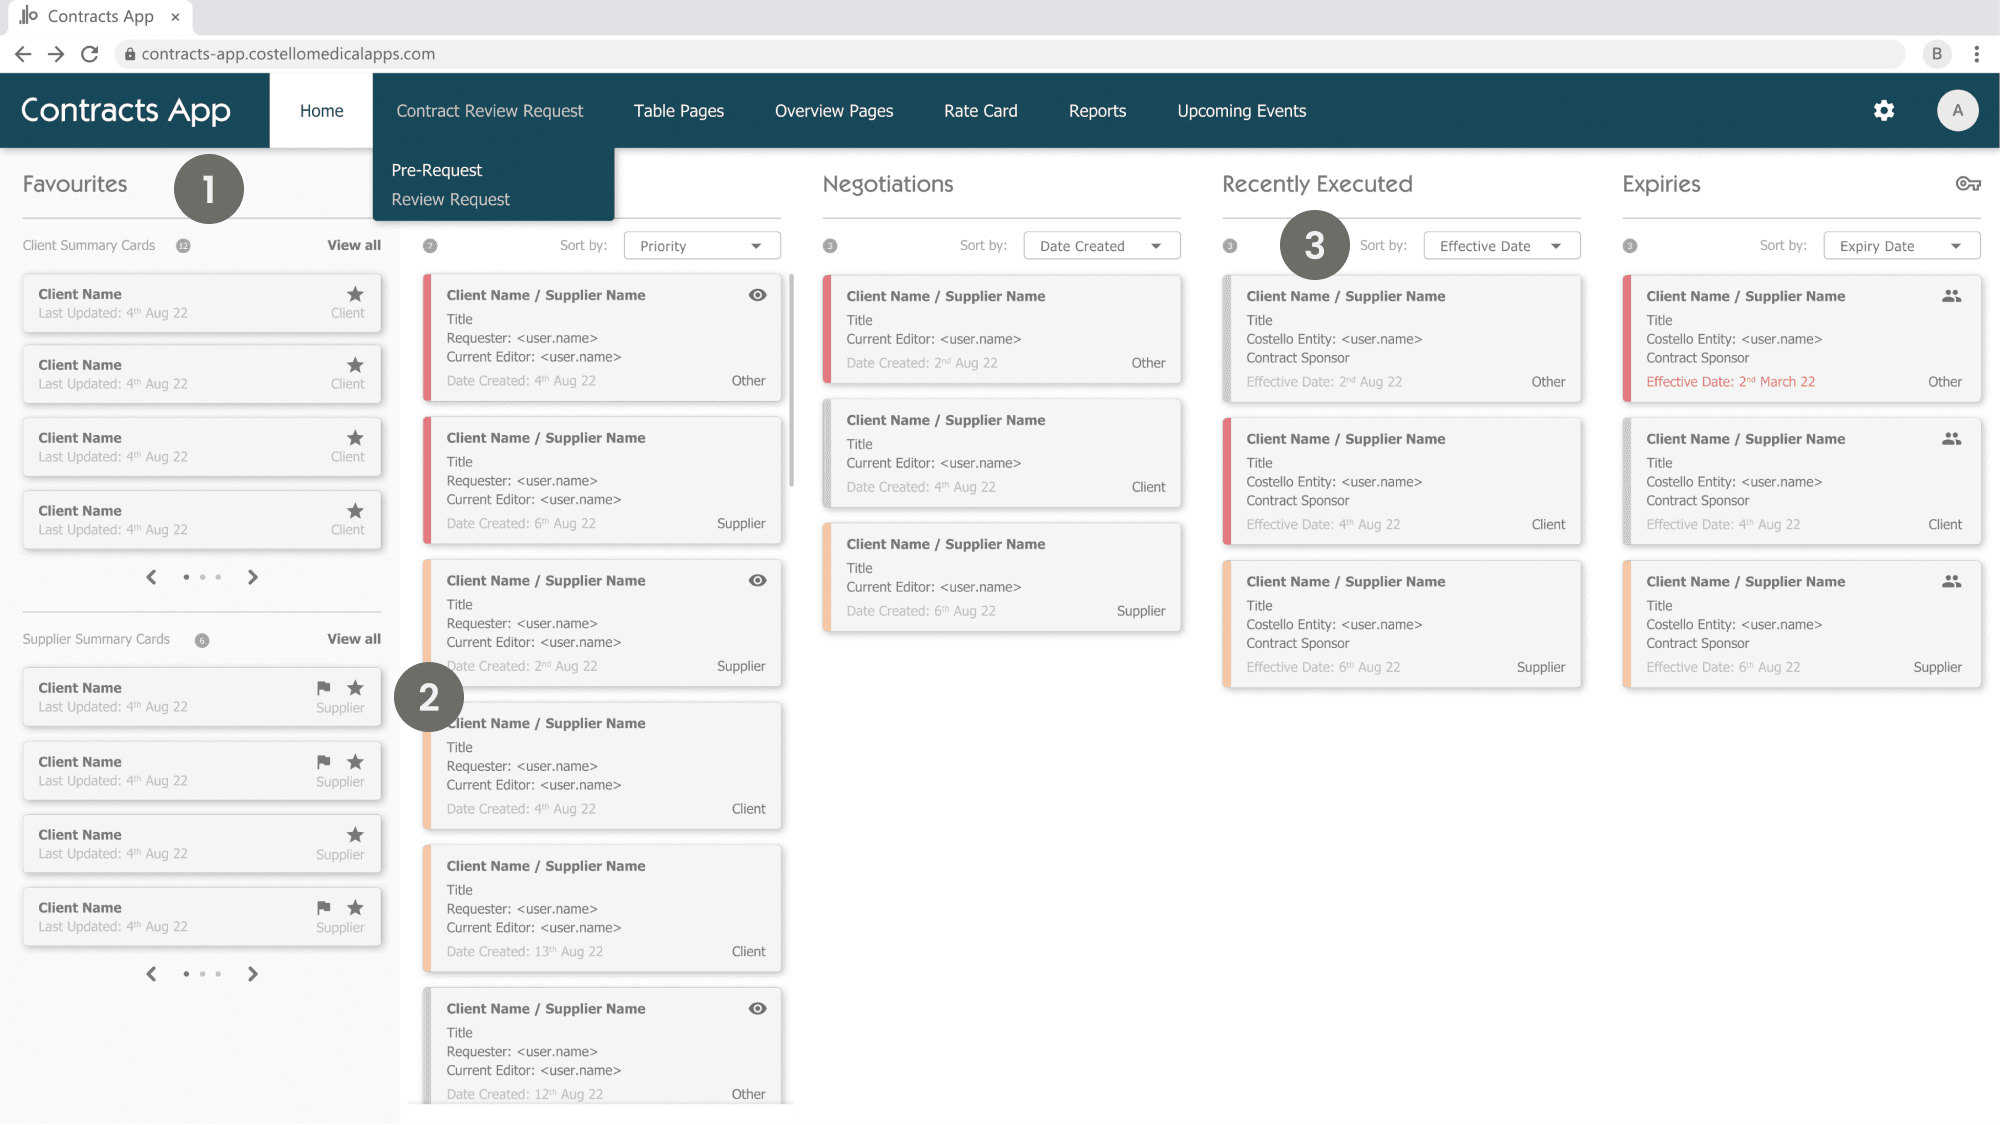Click the people icon on the first Expiries card

click(x=1951, y=296)
